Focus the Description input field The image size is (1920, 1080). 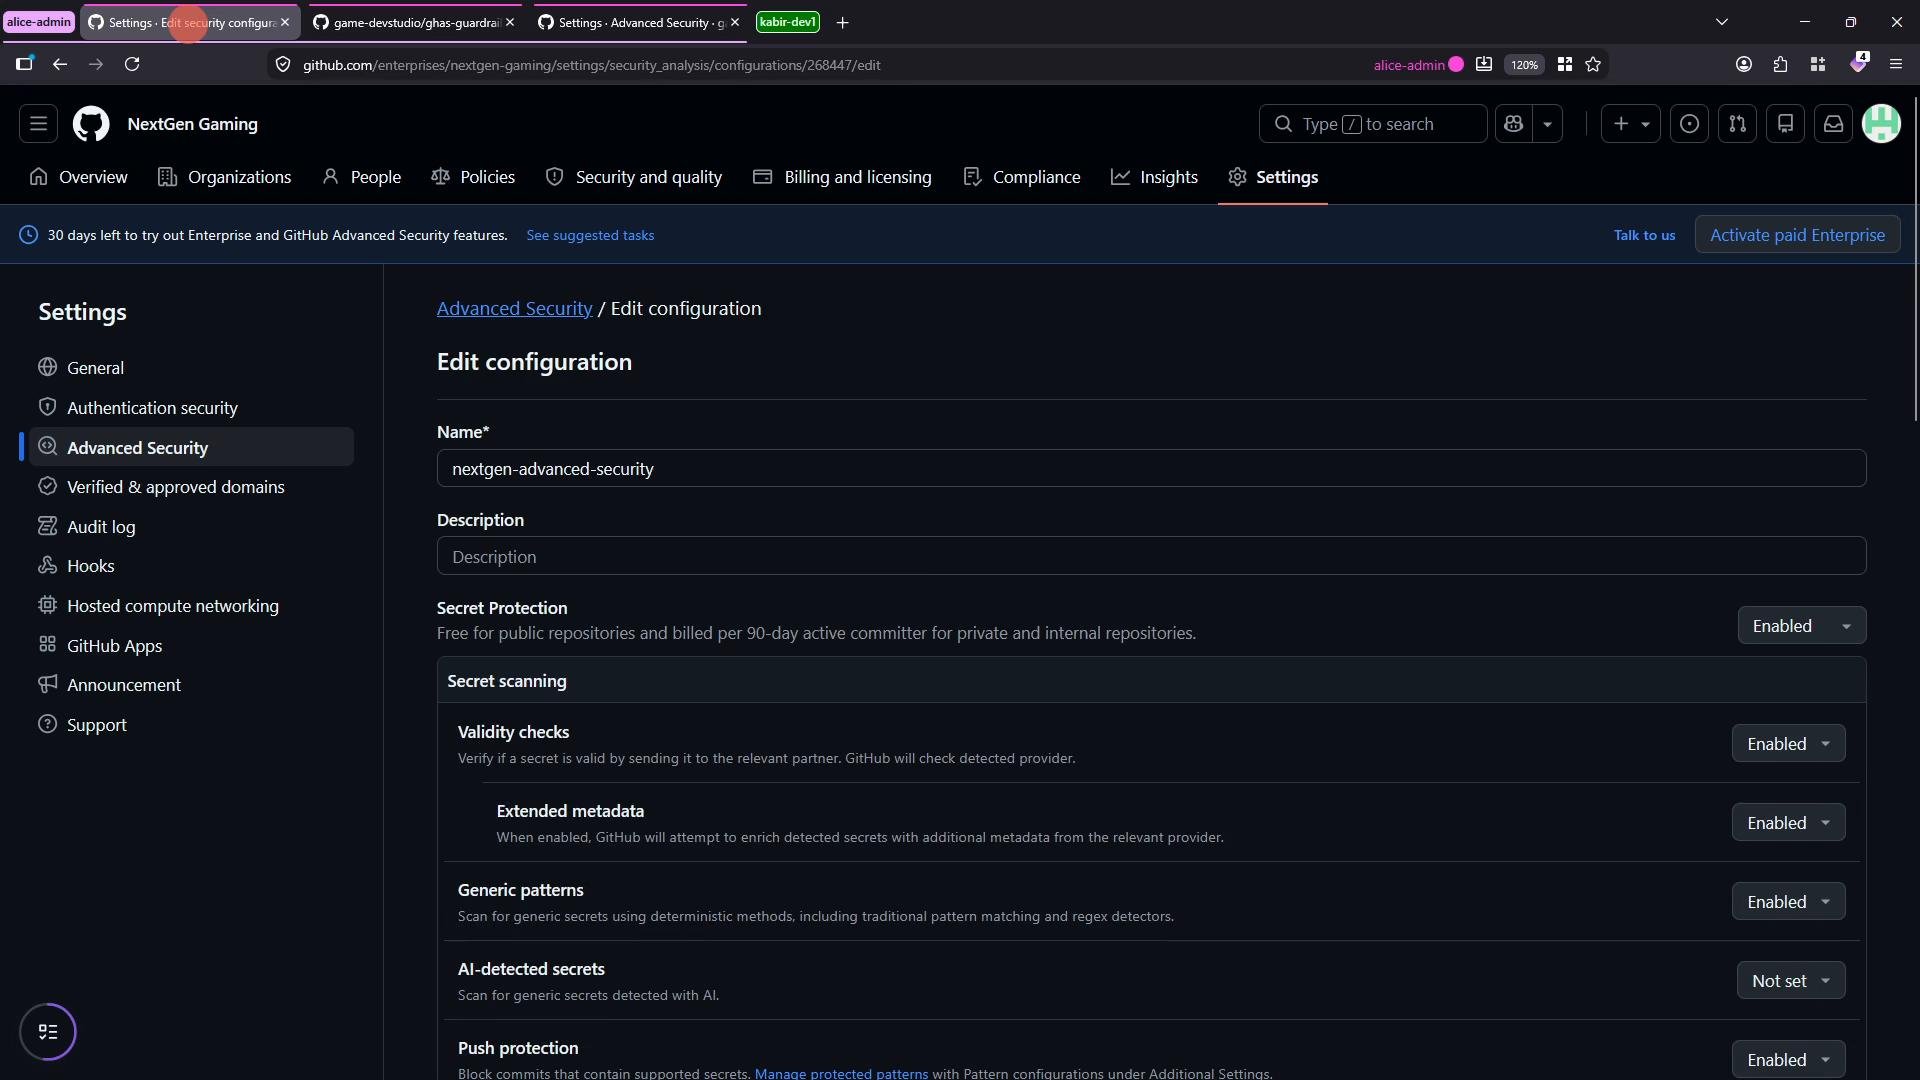pyautogui.click(x=1151, y=557)
